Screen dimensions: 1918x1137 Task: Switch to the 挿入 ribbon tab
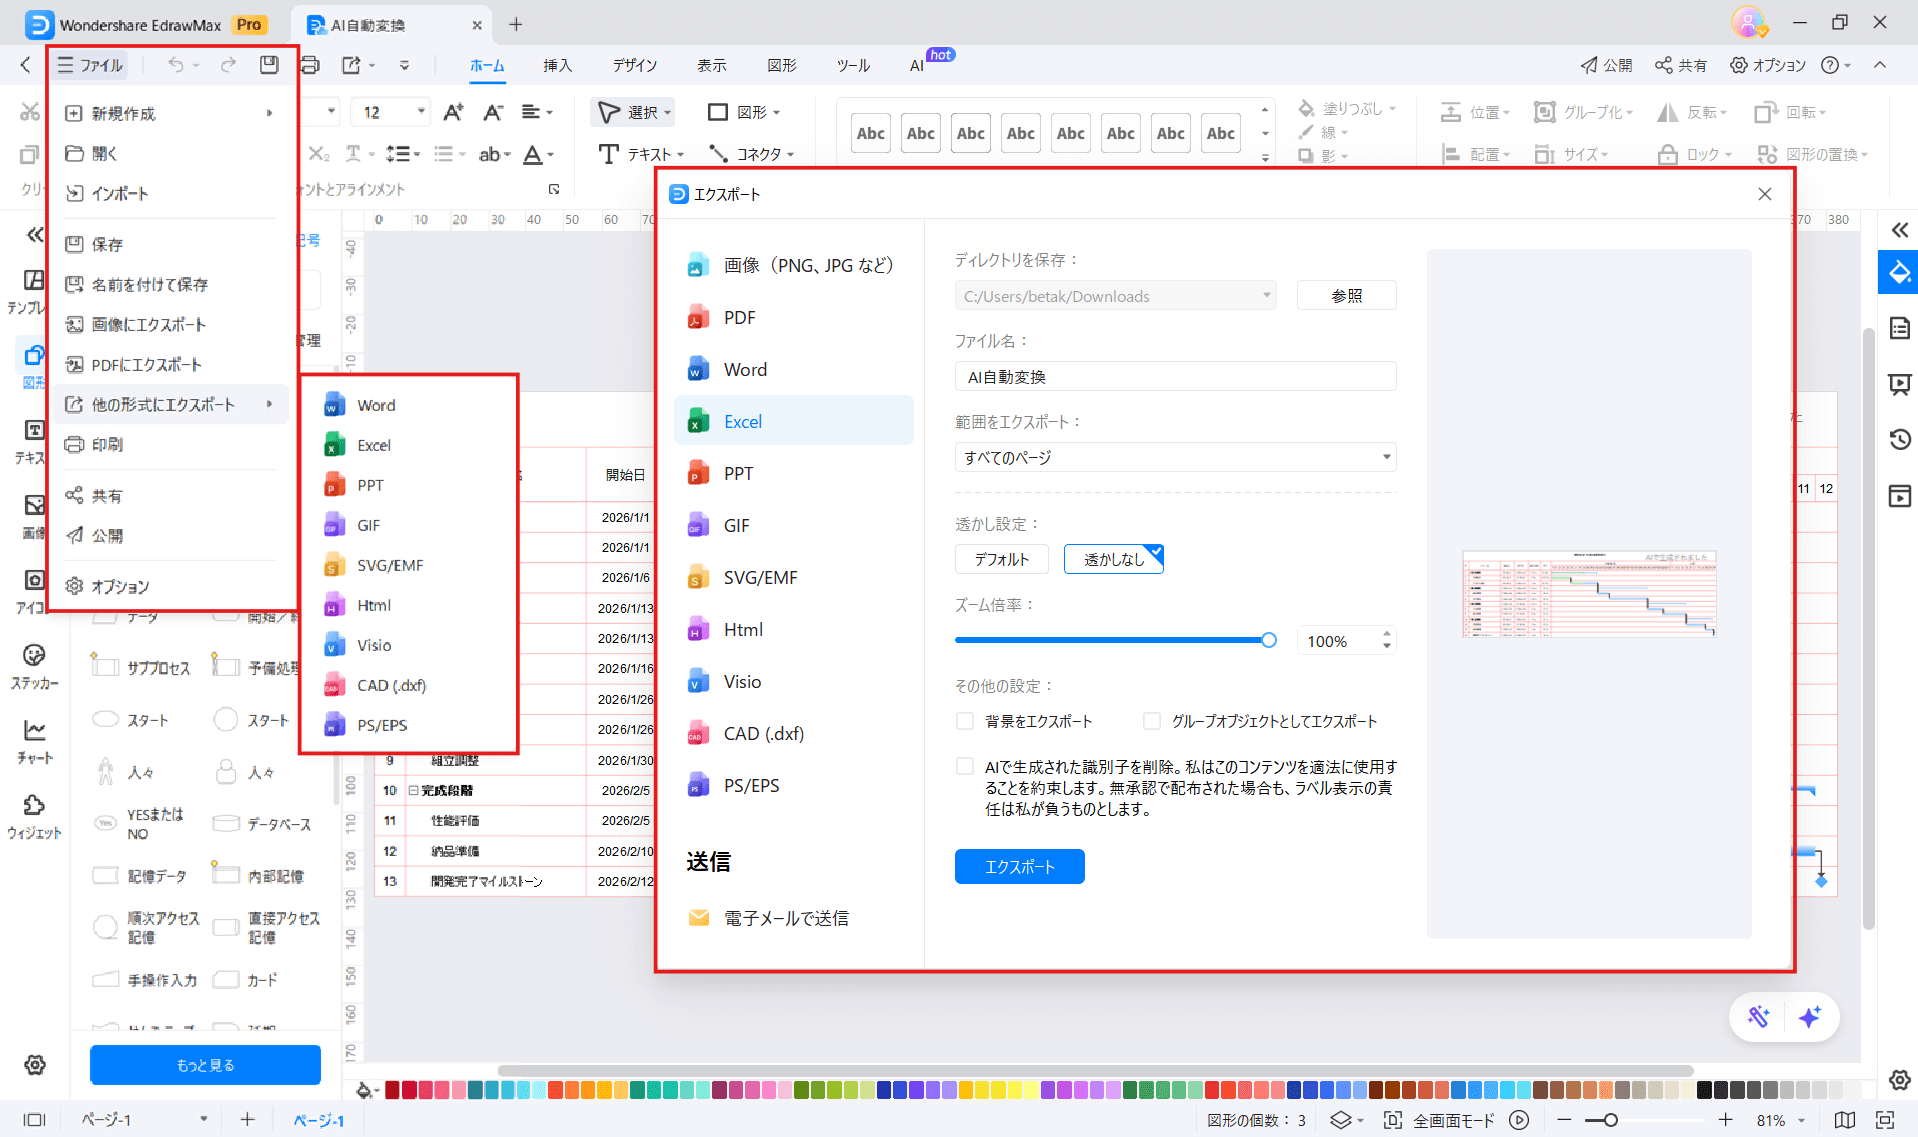click(x=557, y=65)
